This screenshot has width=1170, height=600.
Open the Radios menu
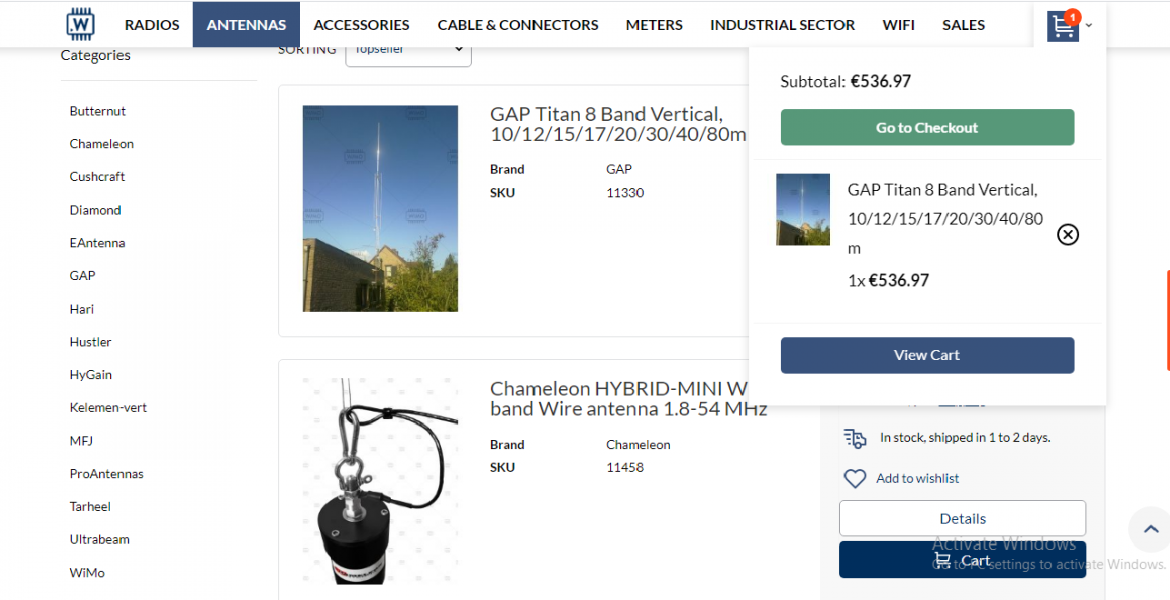[x=152, y=25]
